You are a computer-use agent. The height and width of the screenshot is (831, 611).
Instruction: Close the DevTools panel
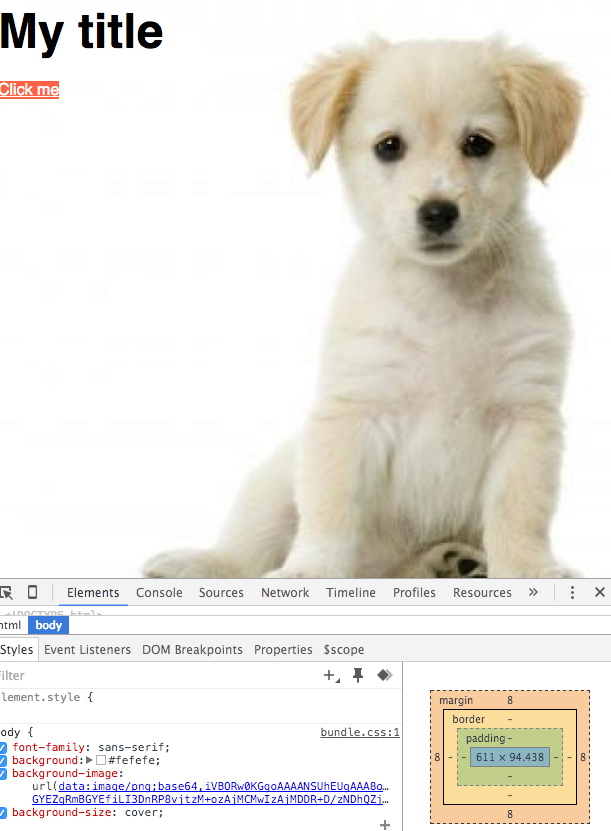point(599,592)
